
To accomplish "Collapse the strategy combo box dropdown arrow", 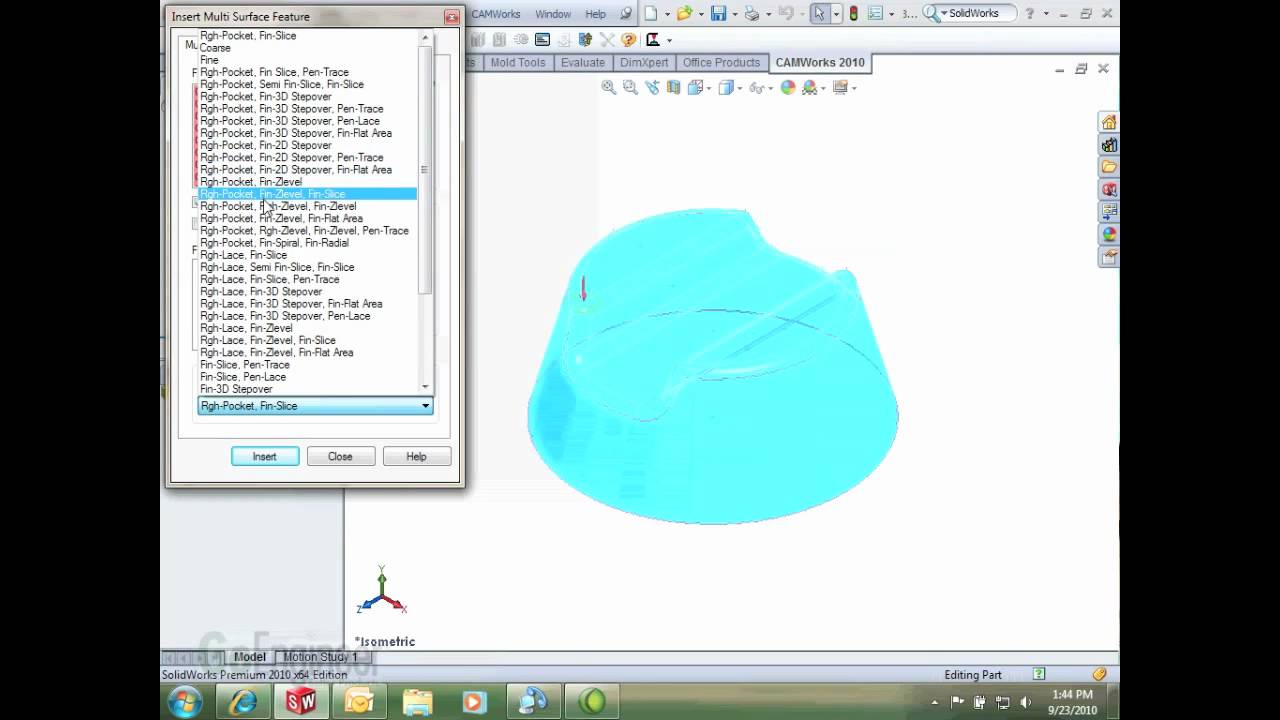I will [425, 406].
